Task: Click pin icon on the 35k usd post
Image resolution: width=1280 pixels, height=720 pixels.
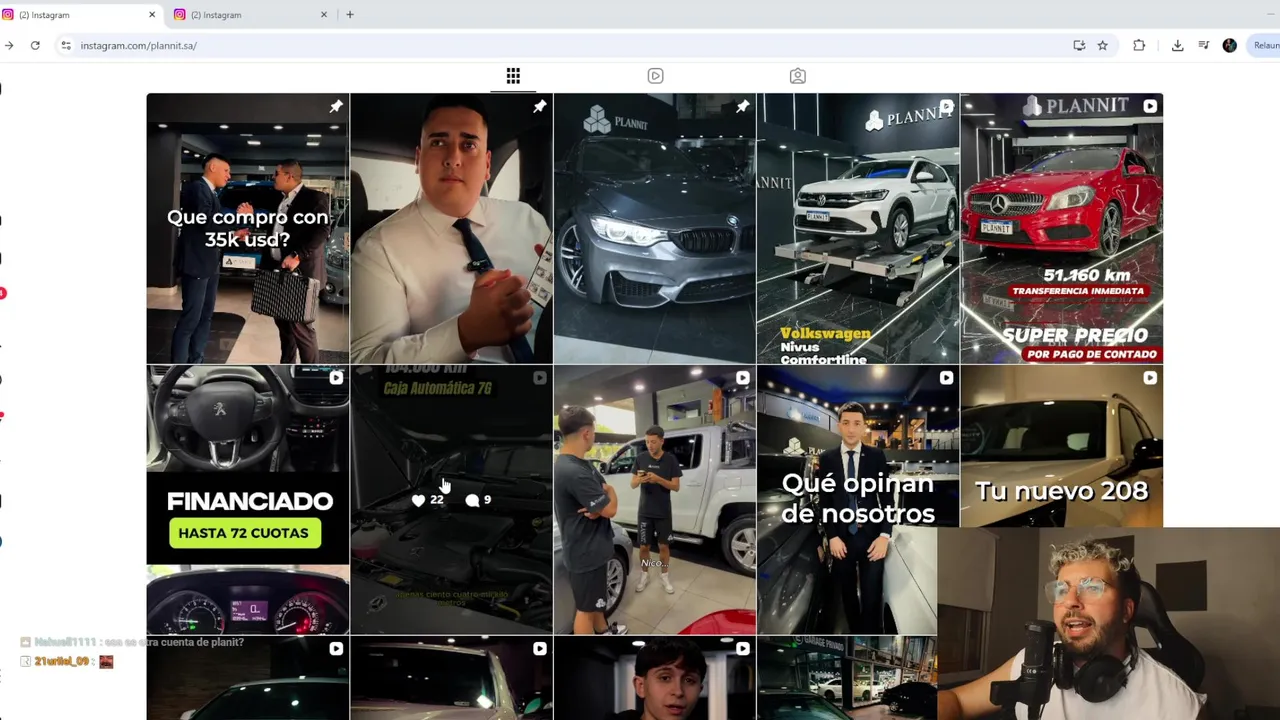Action: coord(336,106)
